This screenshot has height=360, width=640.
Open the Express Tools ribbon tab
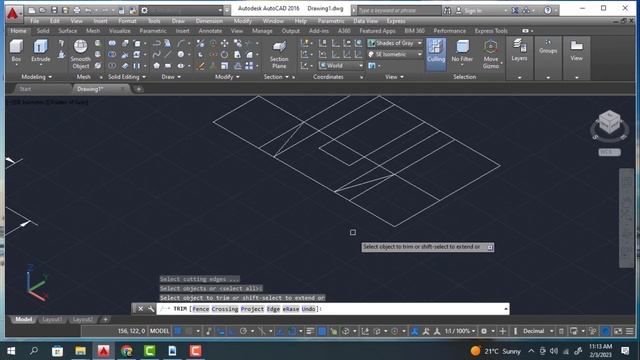[491, 31]
